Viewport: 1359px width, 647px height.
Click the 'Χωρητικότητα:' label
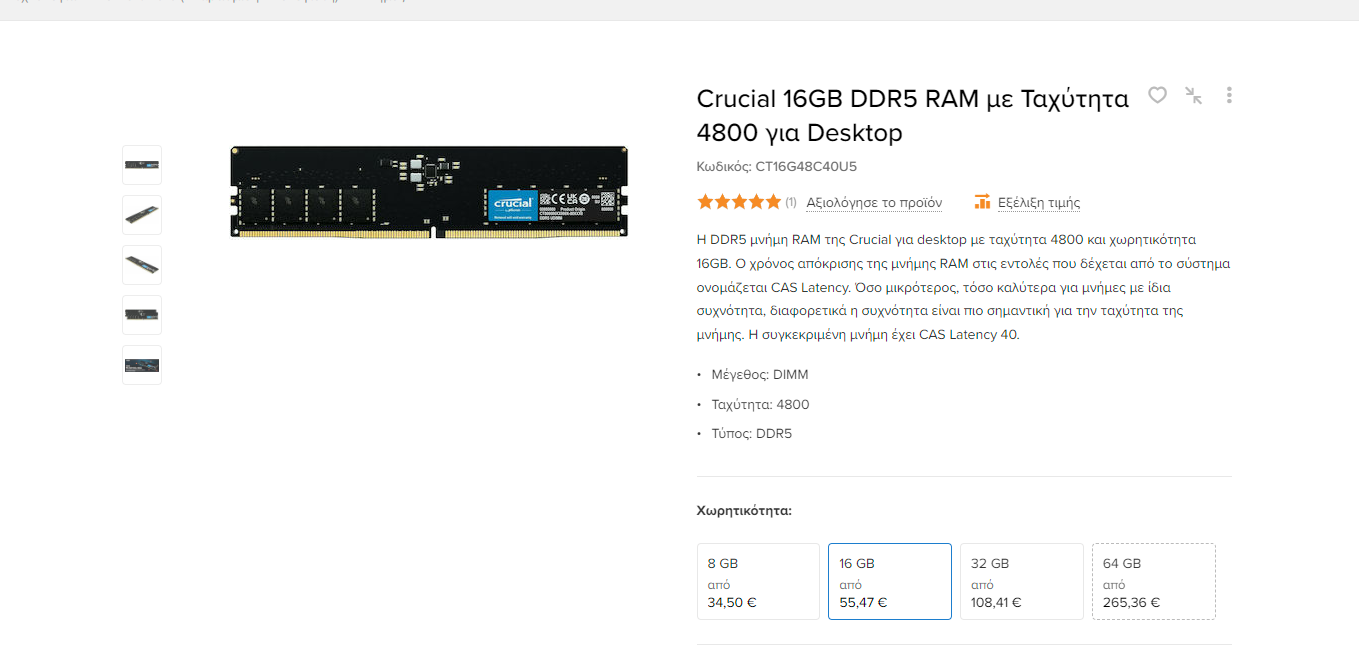coord(744,511)
